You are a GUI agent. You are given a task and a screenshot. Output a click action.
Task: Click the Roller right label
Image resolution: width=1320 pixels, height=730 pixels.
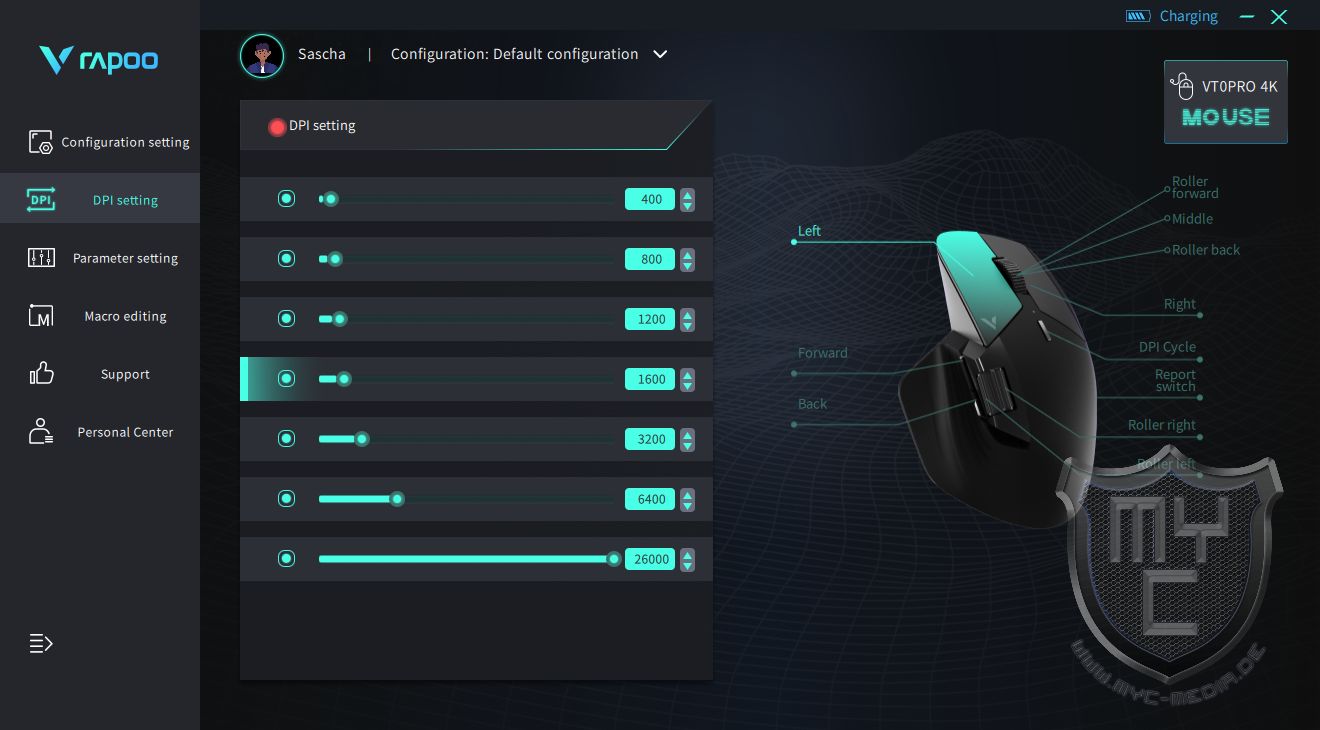tap(1162, 425)
